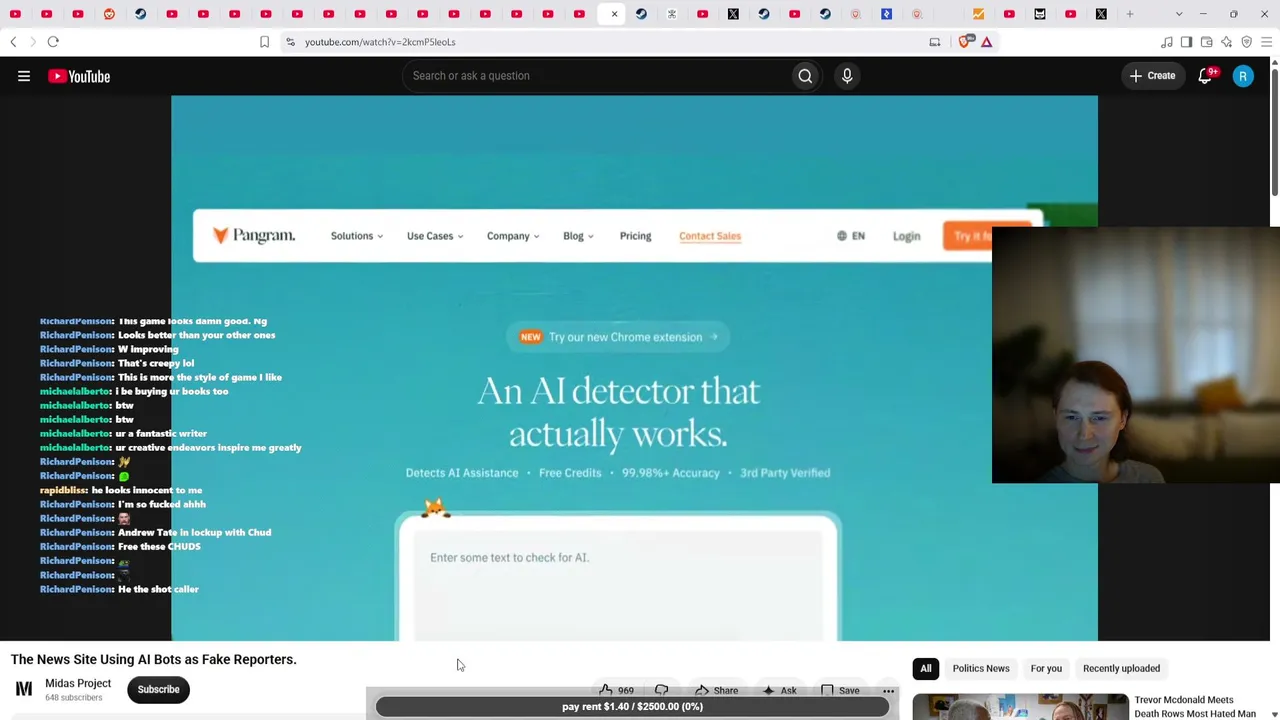Bookmark this page in the address bar

pyautogui.click(x=264, y=42)
